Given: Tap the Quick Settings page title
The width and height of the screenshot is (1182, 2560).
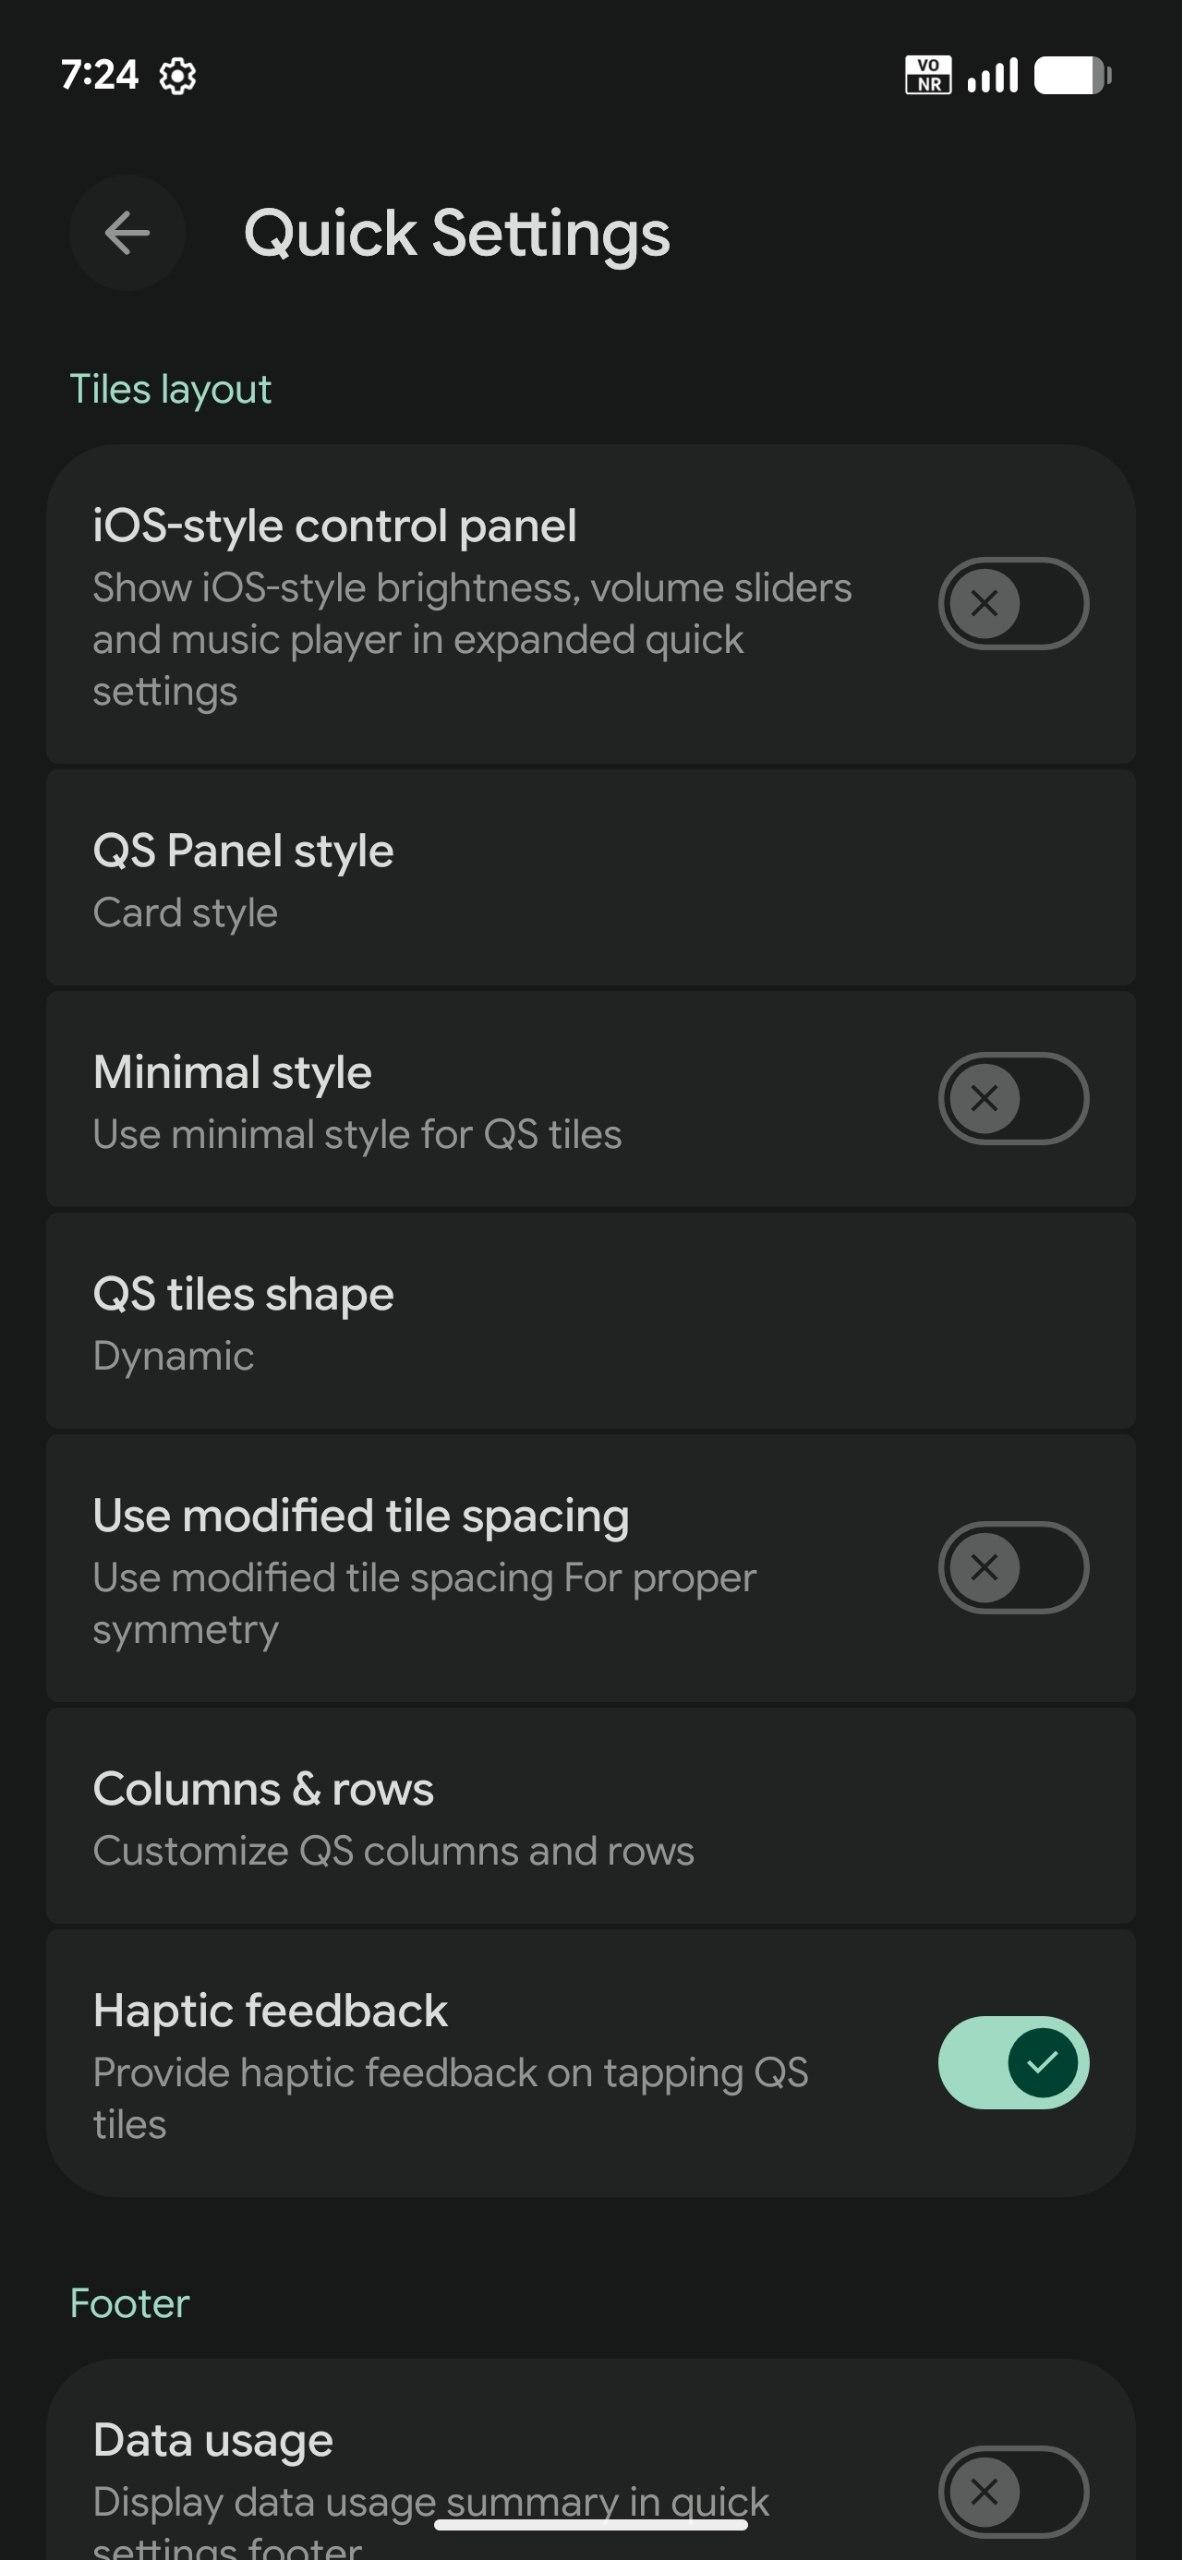Looking at the screenshot, I should tap(457, 234).
